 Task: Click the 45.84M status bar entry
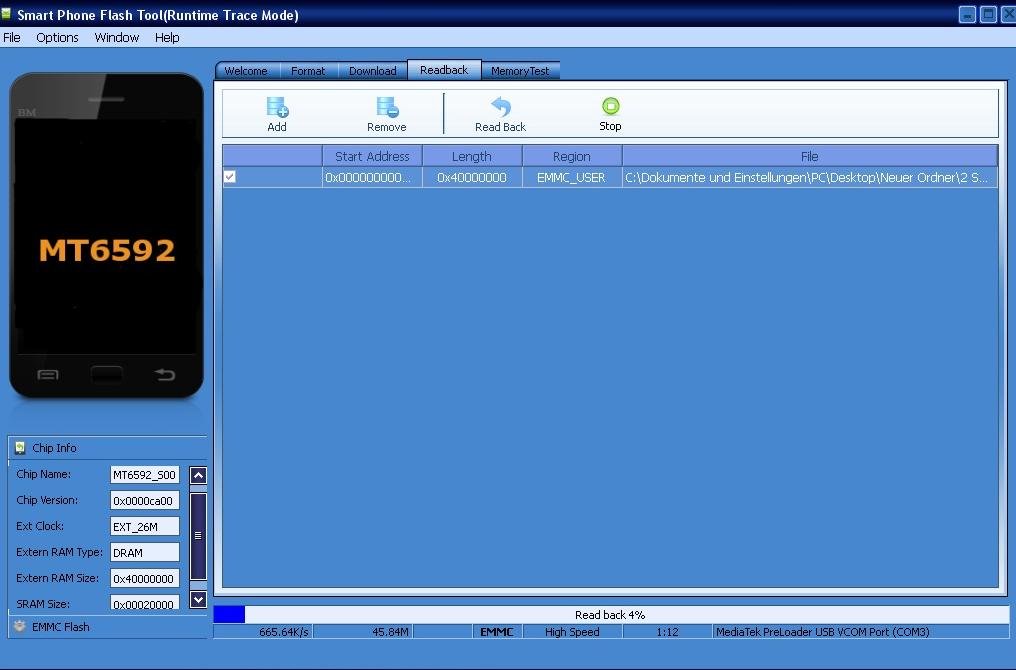363,632
